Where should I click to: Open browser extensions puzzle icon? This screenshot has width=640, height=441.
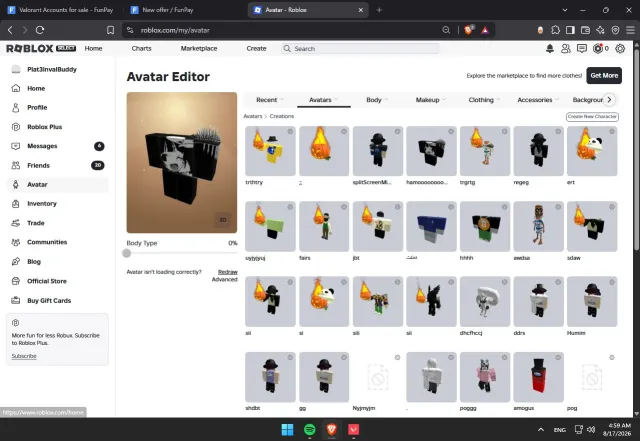556,30
